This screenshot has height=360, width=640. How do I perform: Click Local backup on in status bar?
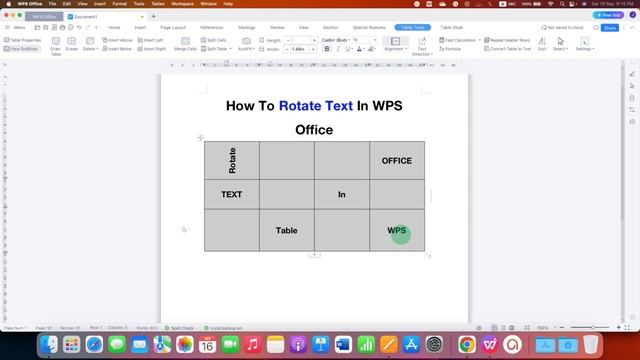click(223, 328)
